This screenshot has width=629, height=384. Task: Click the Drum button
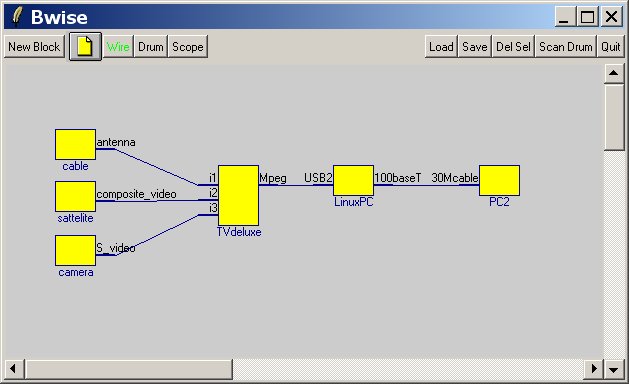[x=151, y=47]
